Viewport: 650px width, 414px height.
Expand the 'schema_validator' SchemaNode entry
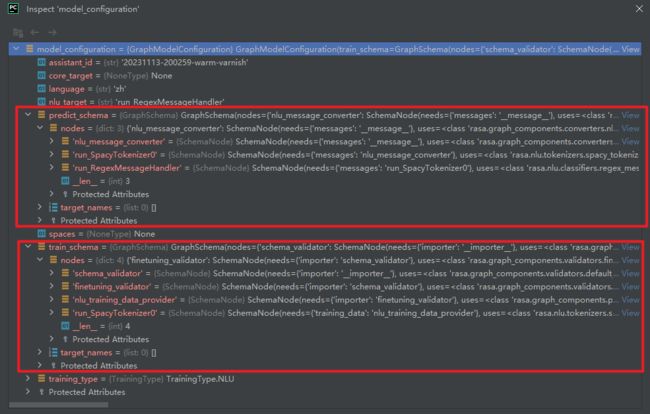52,272
